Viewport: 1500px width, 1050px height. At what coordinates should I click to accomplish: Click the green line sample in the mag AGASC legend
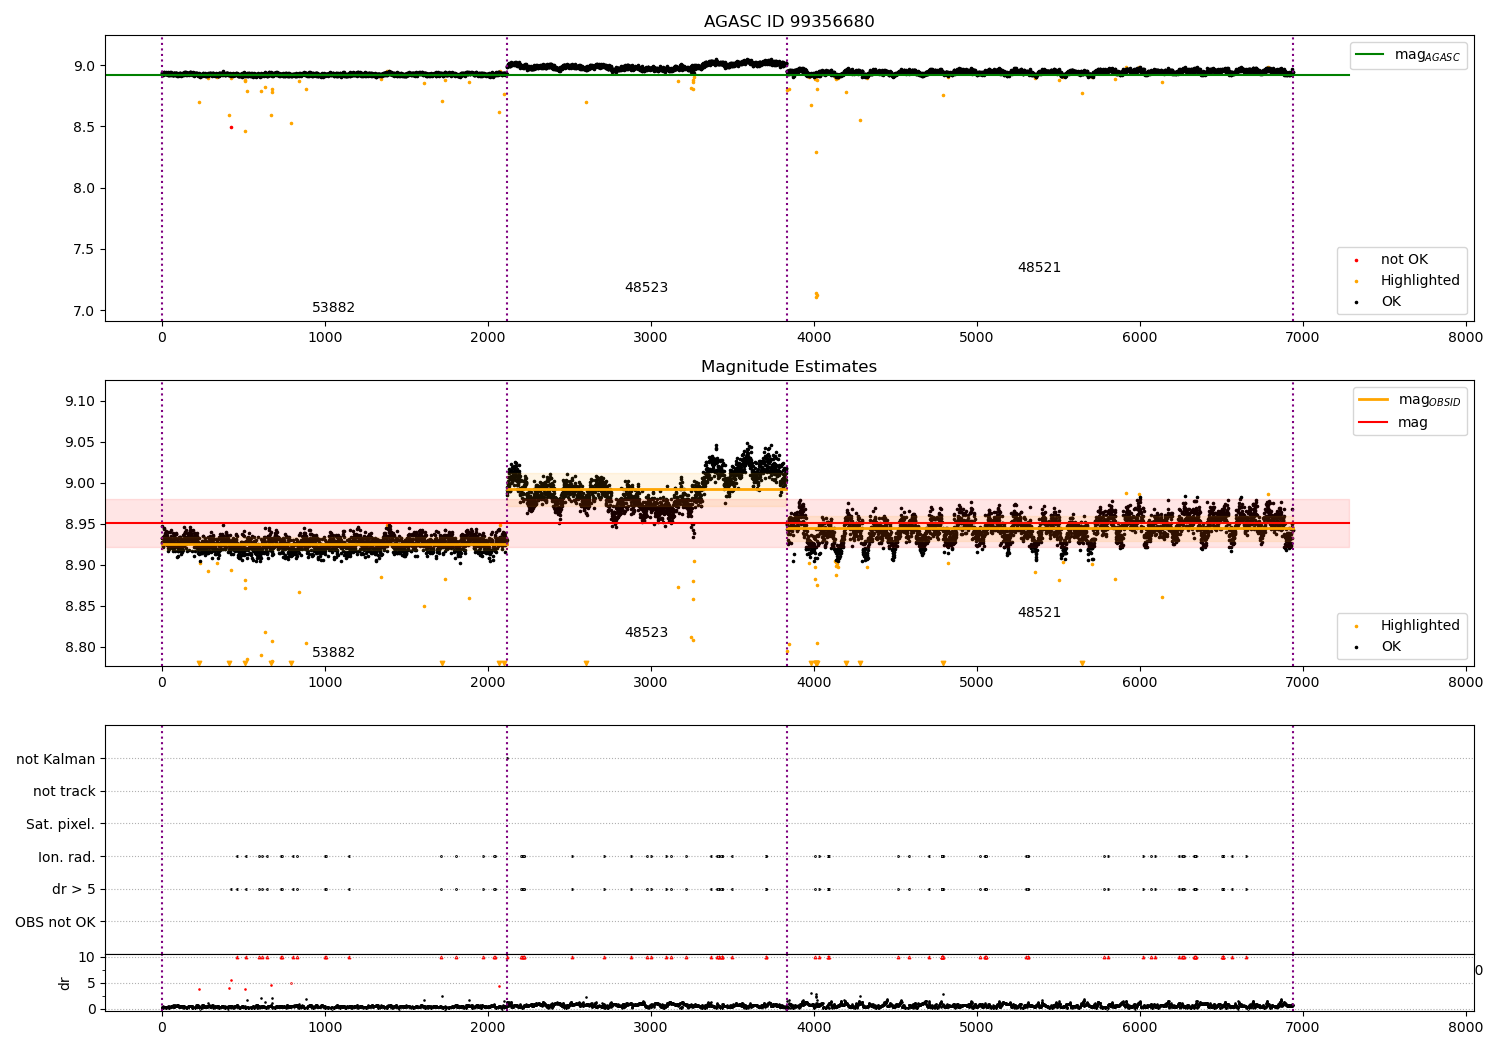tap(1370, 55)
